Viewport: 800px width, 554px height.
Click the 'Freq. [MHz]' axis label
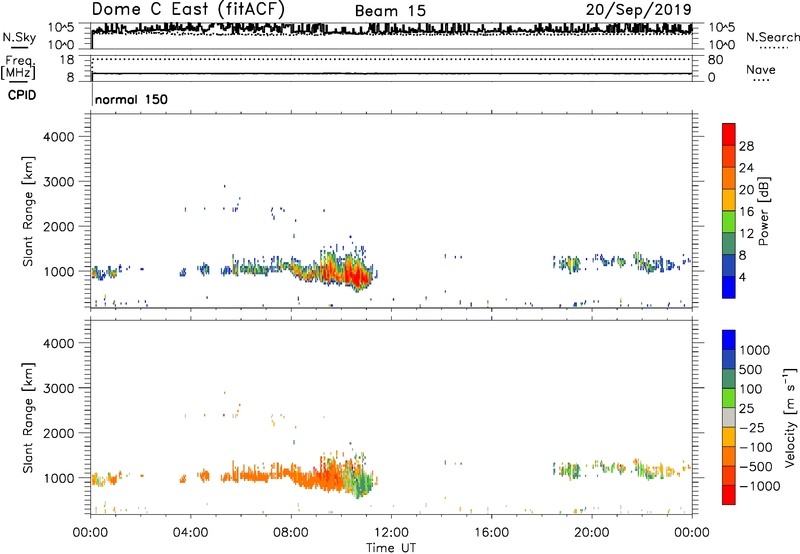[18, 68]
